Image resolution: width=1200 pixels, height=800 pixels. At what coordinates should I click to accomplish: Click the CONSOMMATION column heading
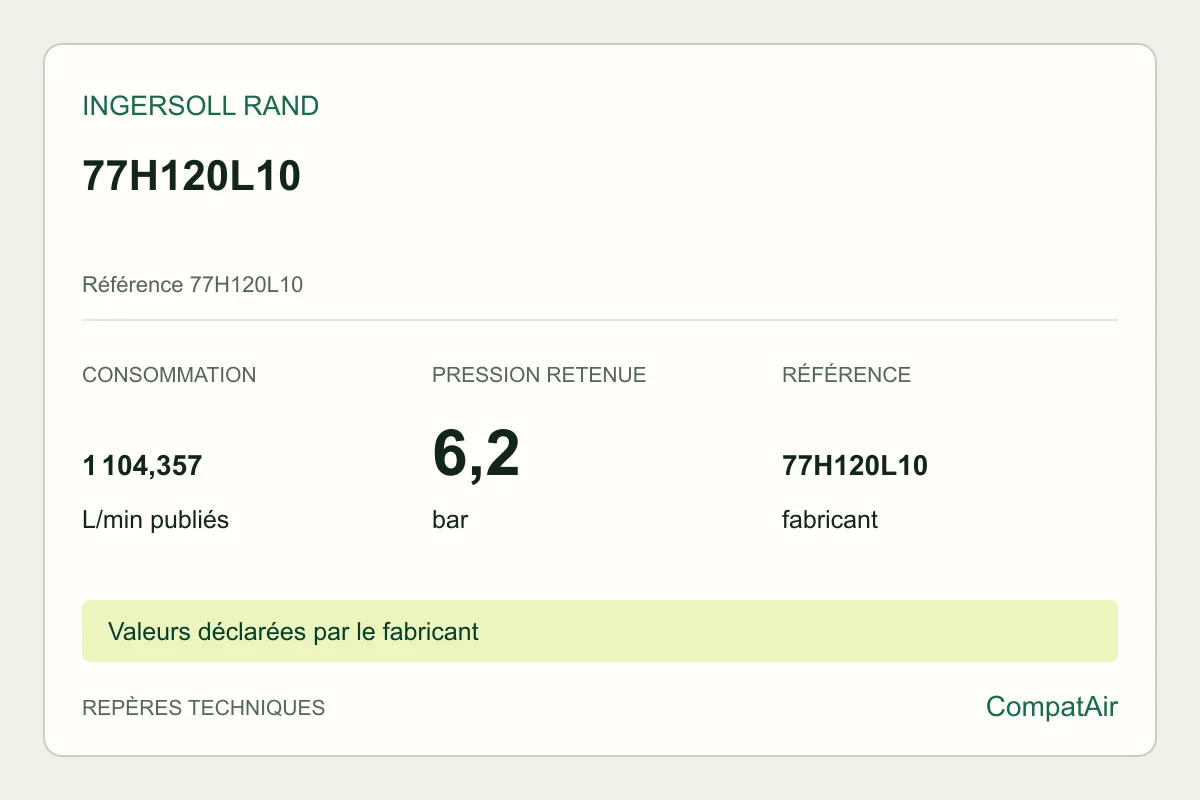[169, 375]
